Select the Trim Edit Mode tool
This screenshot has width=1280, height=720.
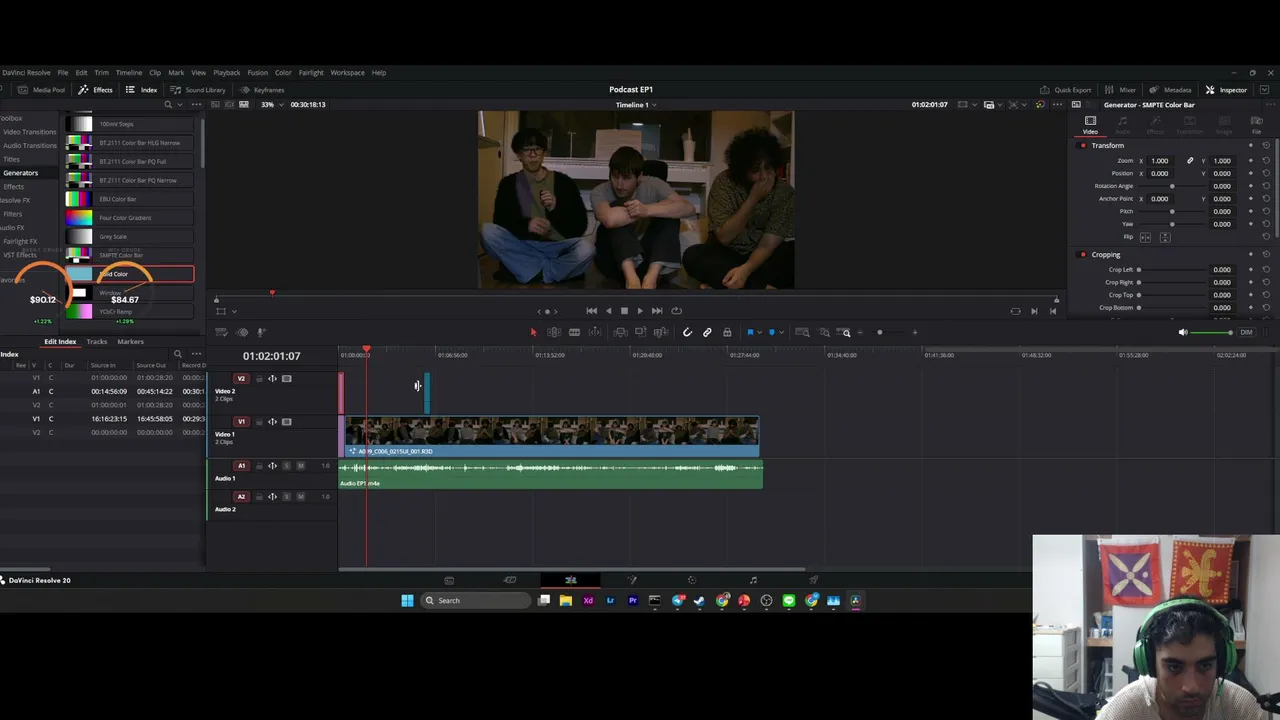[553, 332]
